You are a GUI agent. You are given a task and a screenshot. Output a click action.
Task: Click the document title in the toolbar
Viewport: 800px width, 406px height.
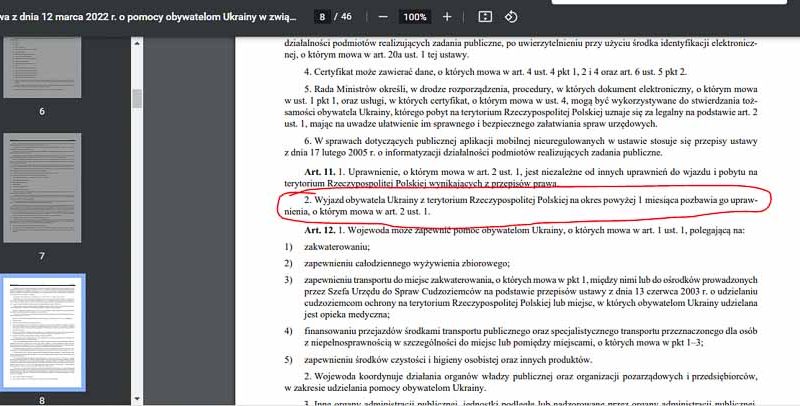[x=148, y=17]
